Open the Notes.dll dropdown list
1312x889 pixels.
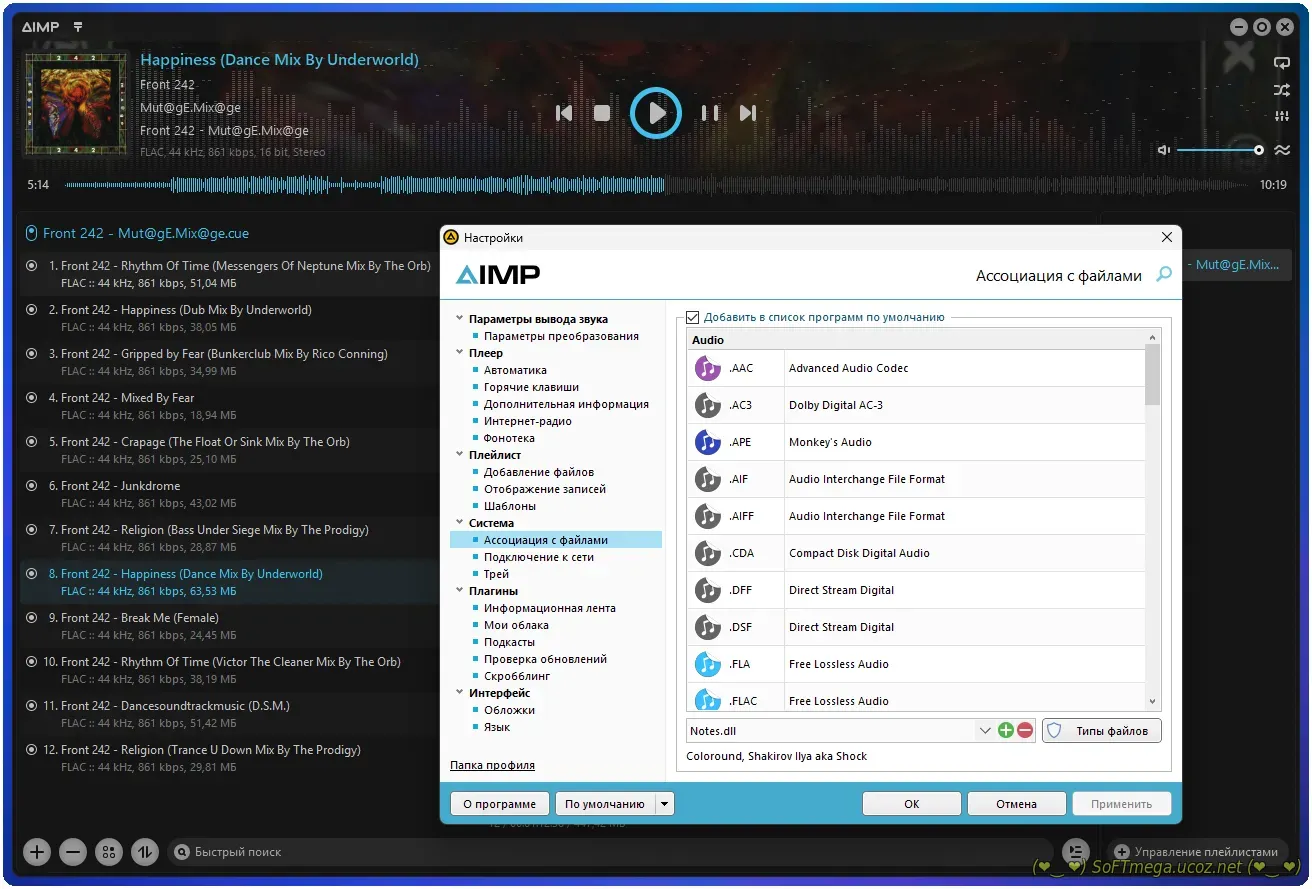(984, 731)
